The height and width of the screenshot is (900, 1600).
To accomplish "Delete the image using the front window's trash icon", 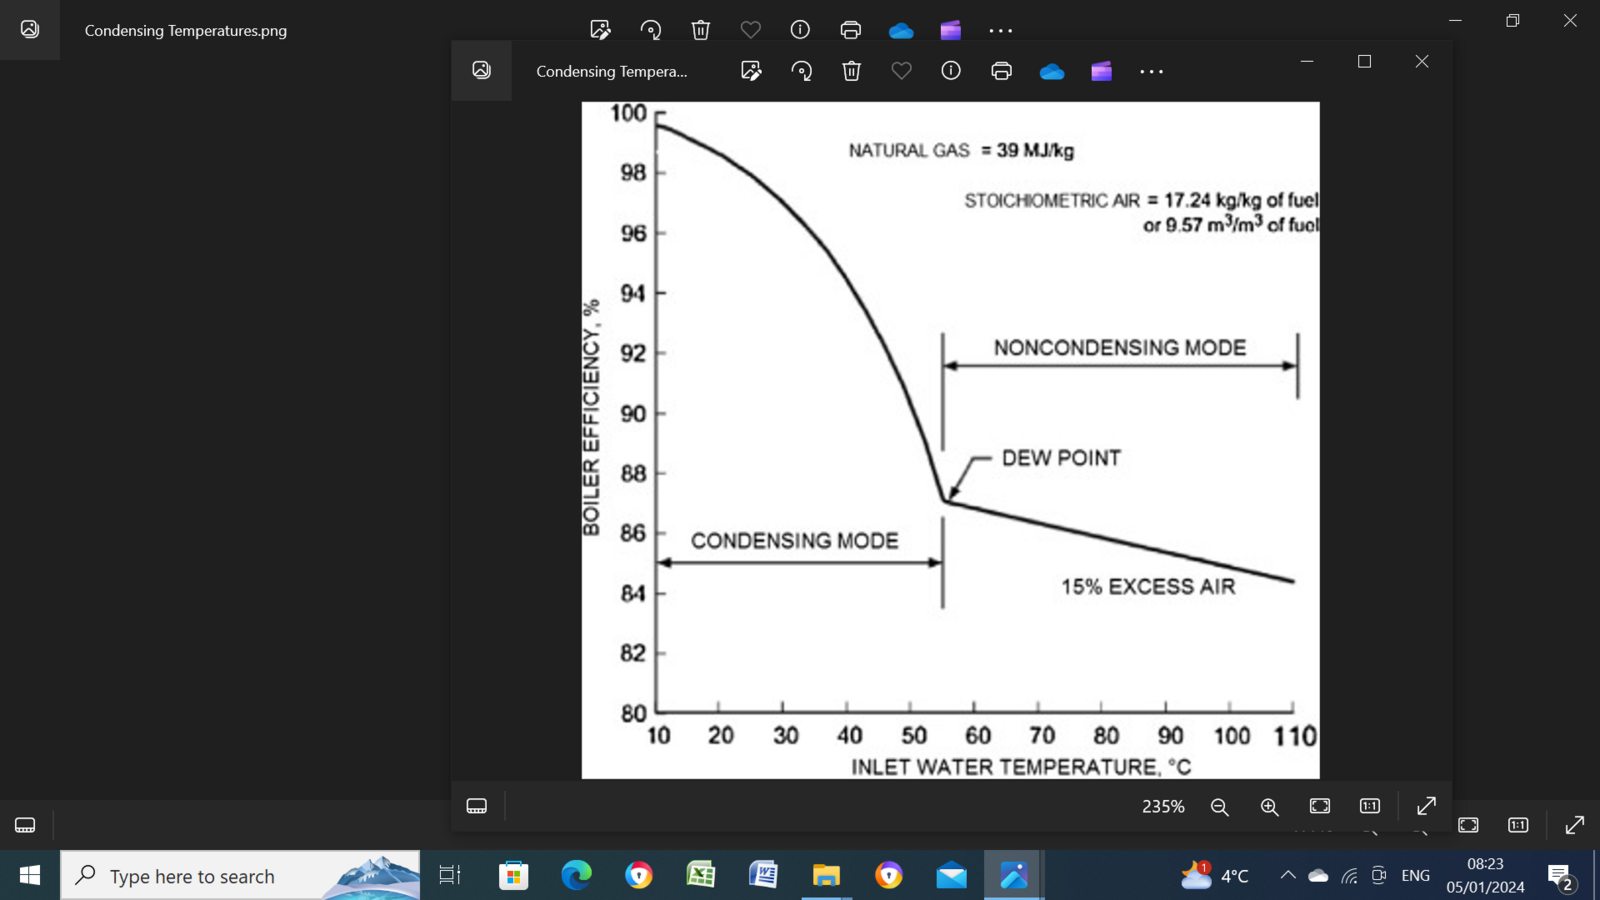I will [851, 71].
